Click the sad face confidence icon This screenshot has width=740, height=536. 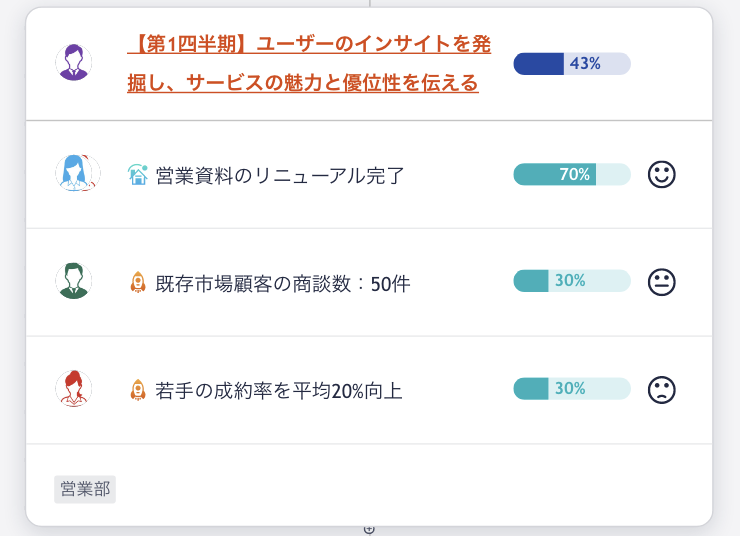[662, 390]
